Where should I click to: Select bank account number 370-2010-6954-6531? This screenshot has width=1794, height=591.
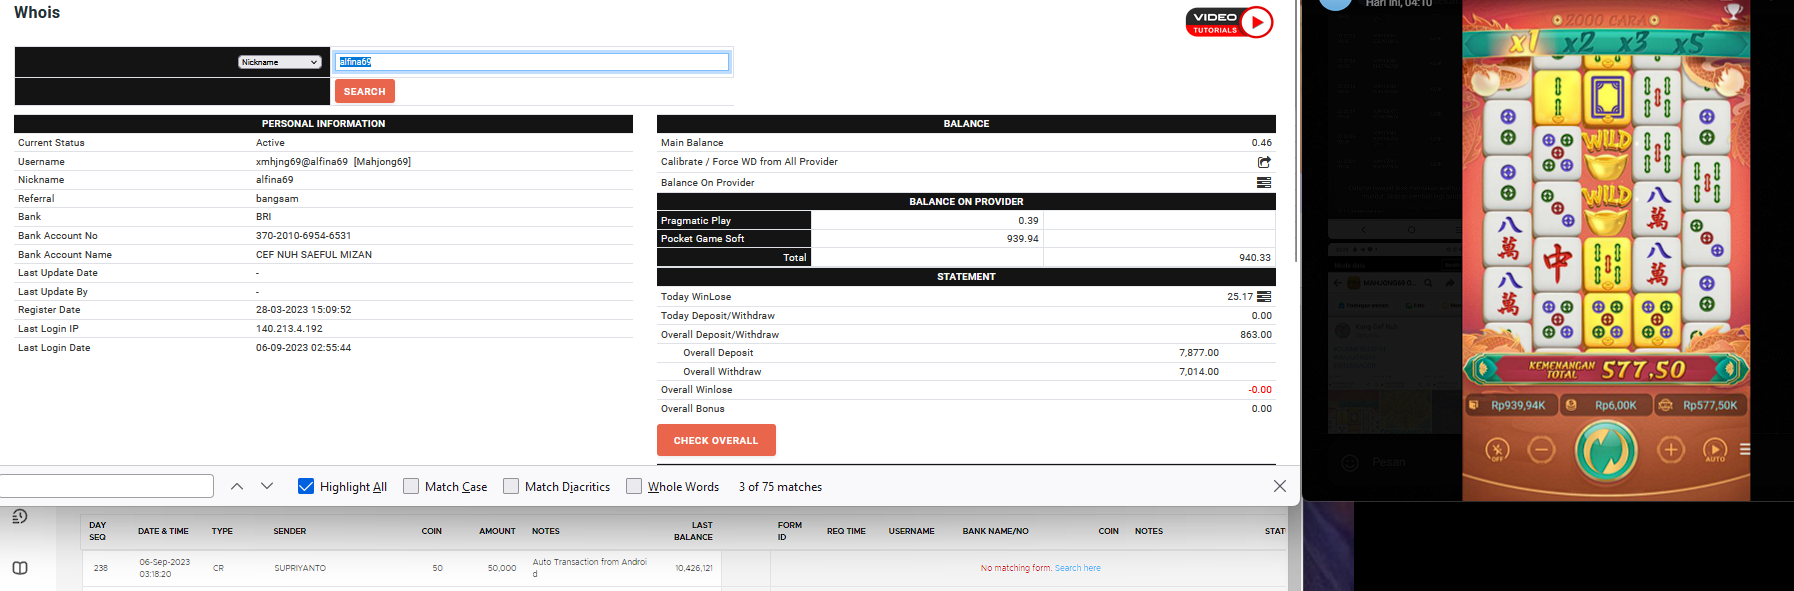304,236
